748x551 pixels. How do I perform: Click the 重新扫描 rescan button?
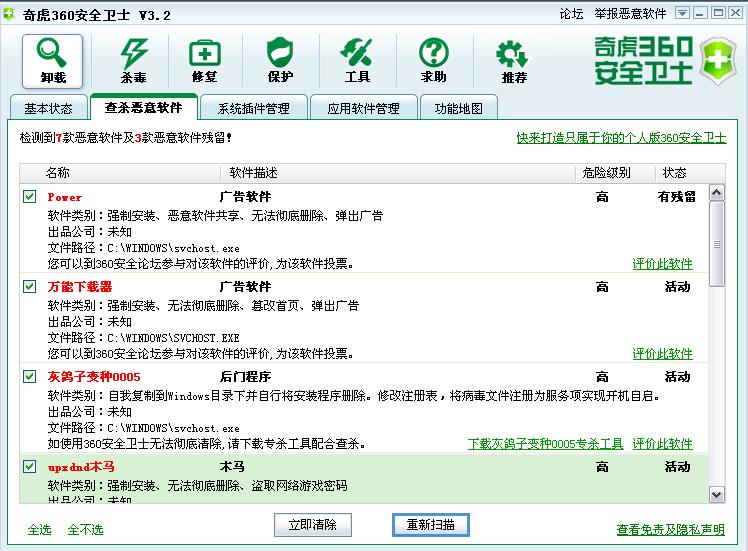431,525
